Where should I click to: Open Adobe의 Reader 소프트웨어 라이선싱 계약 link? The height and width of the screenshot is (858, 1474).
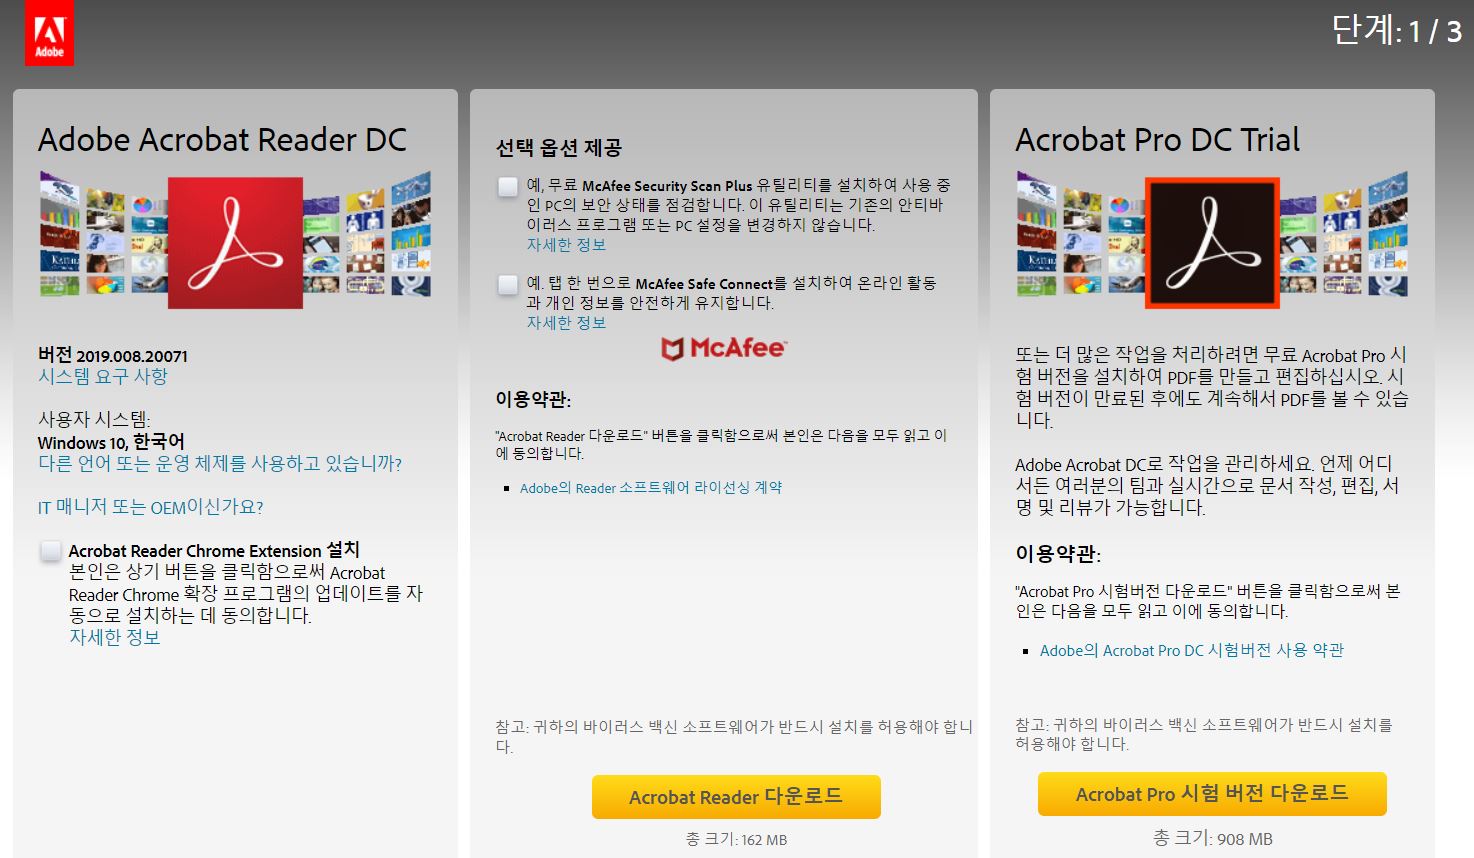[x=651, y=488]
